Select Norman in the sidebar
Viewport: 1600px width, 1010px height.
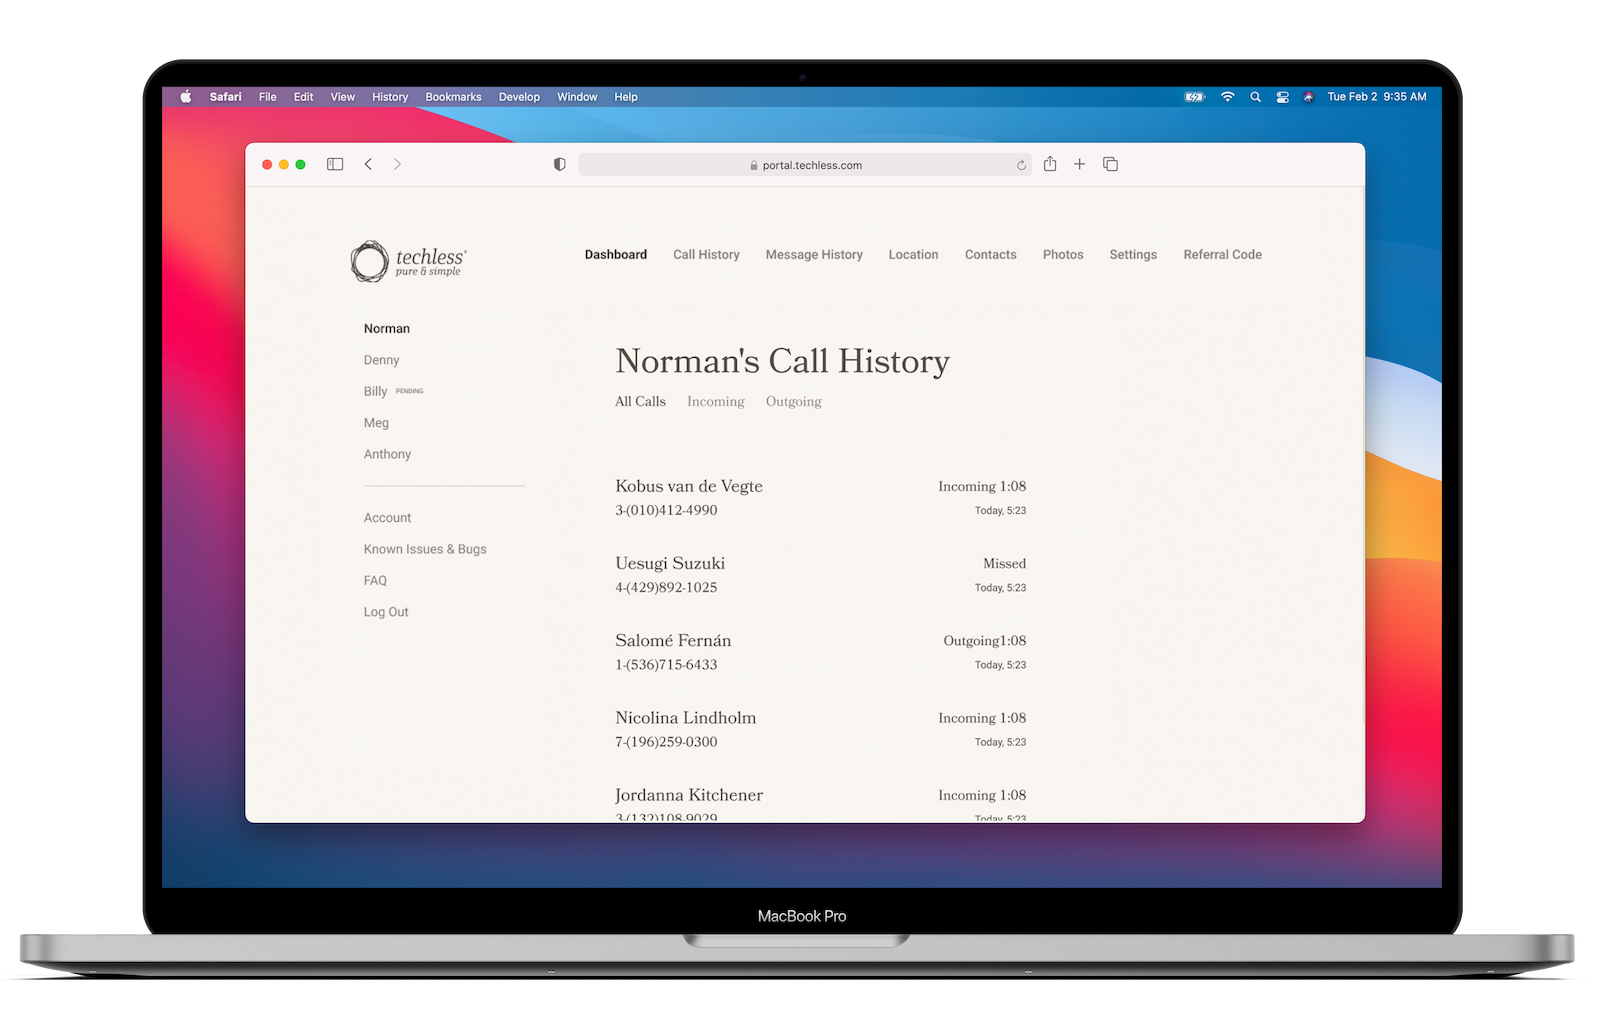click(x=387, y=329)
